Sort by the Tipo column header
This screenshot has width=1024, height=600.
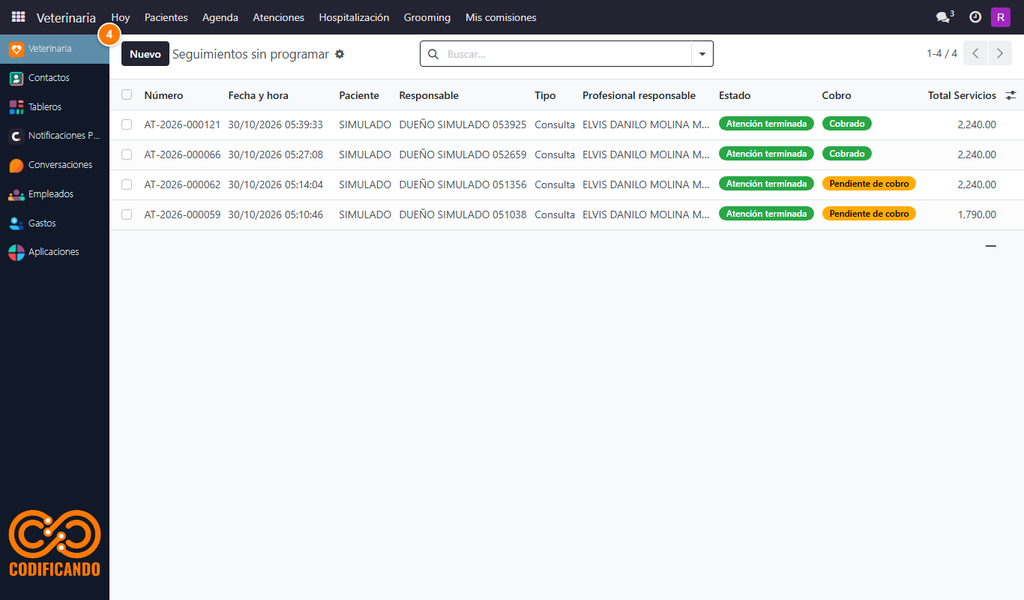(x=545, y=95)
